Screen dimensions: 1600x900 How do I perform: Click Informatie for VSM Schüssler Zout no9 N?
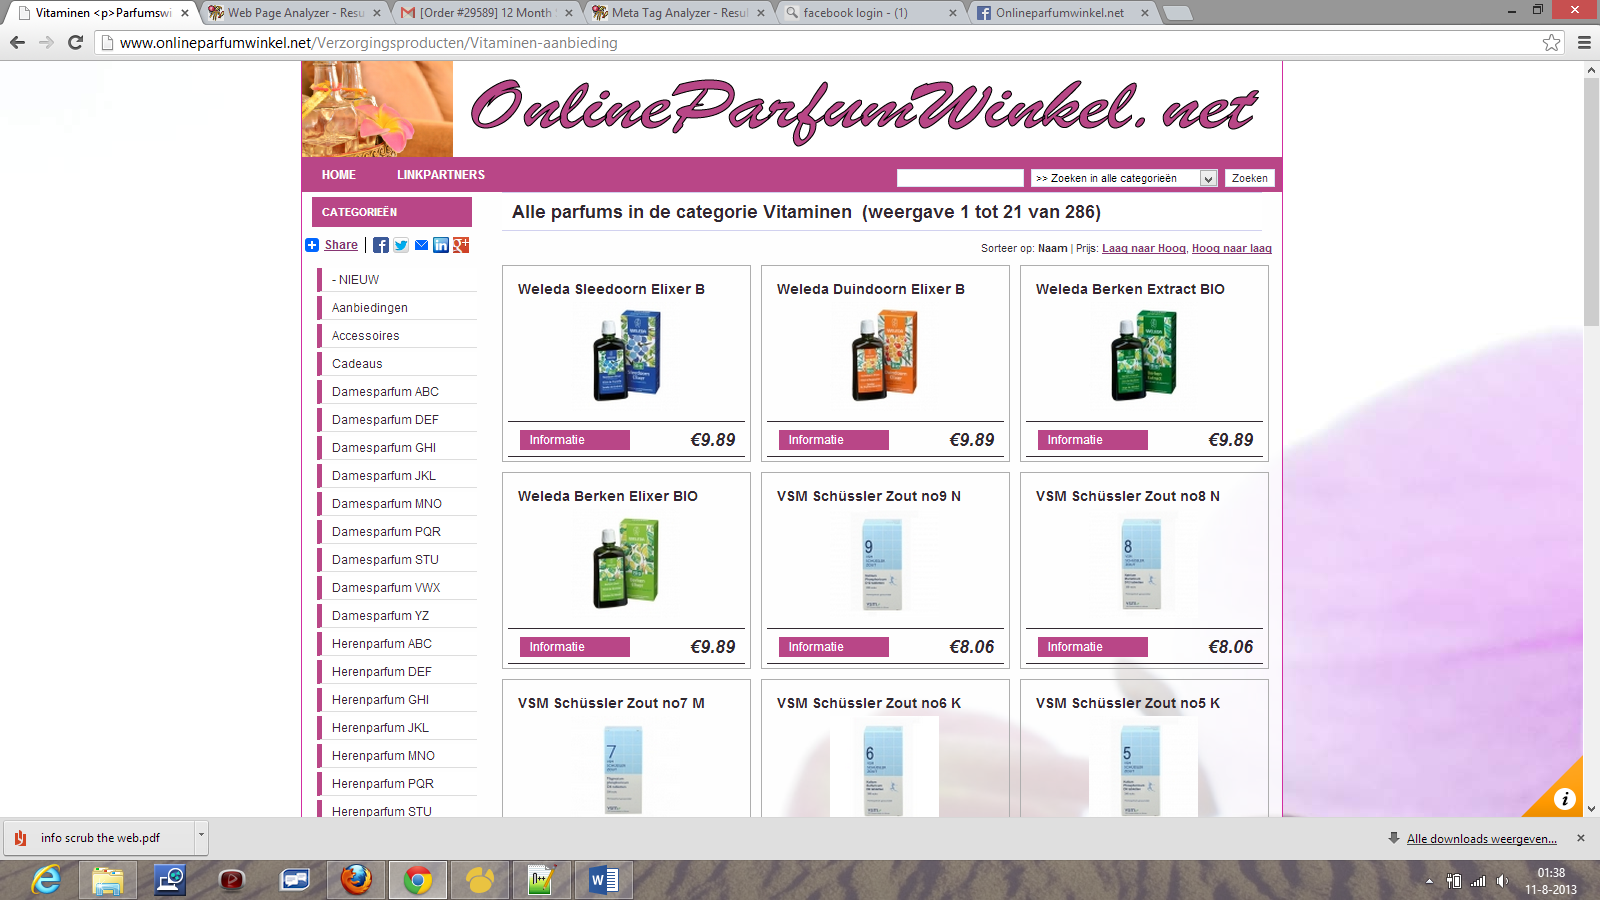tap(834, 647)
